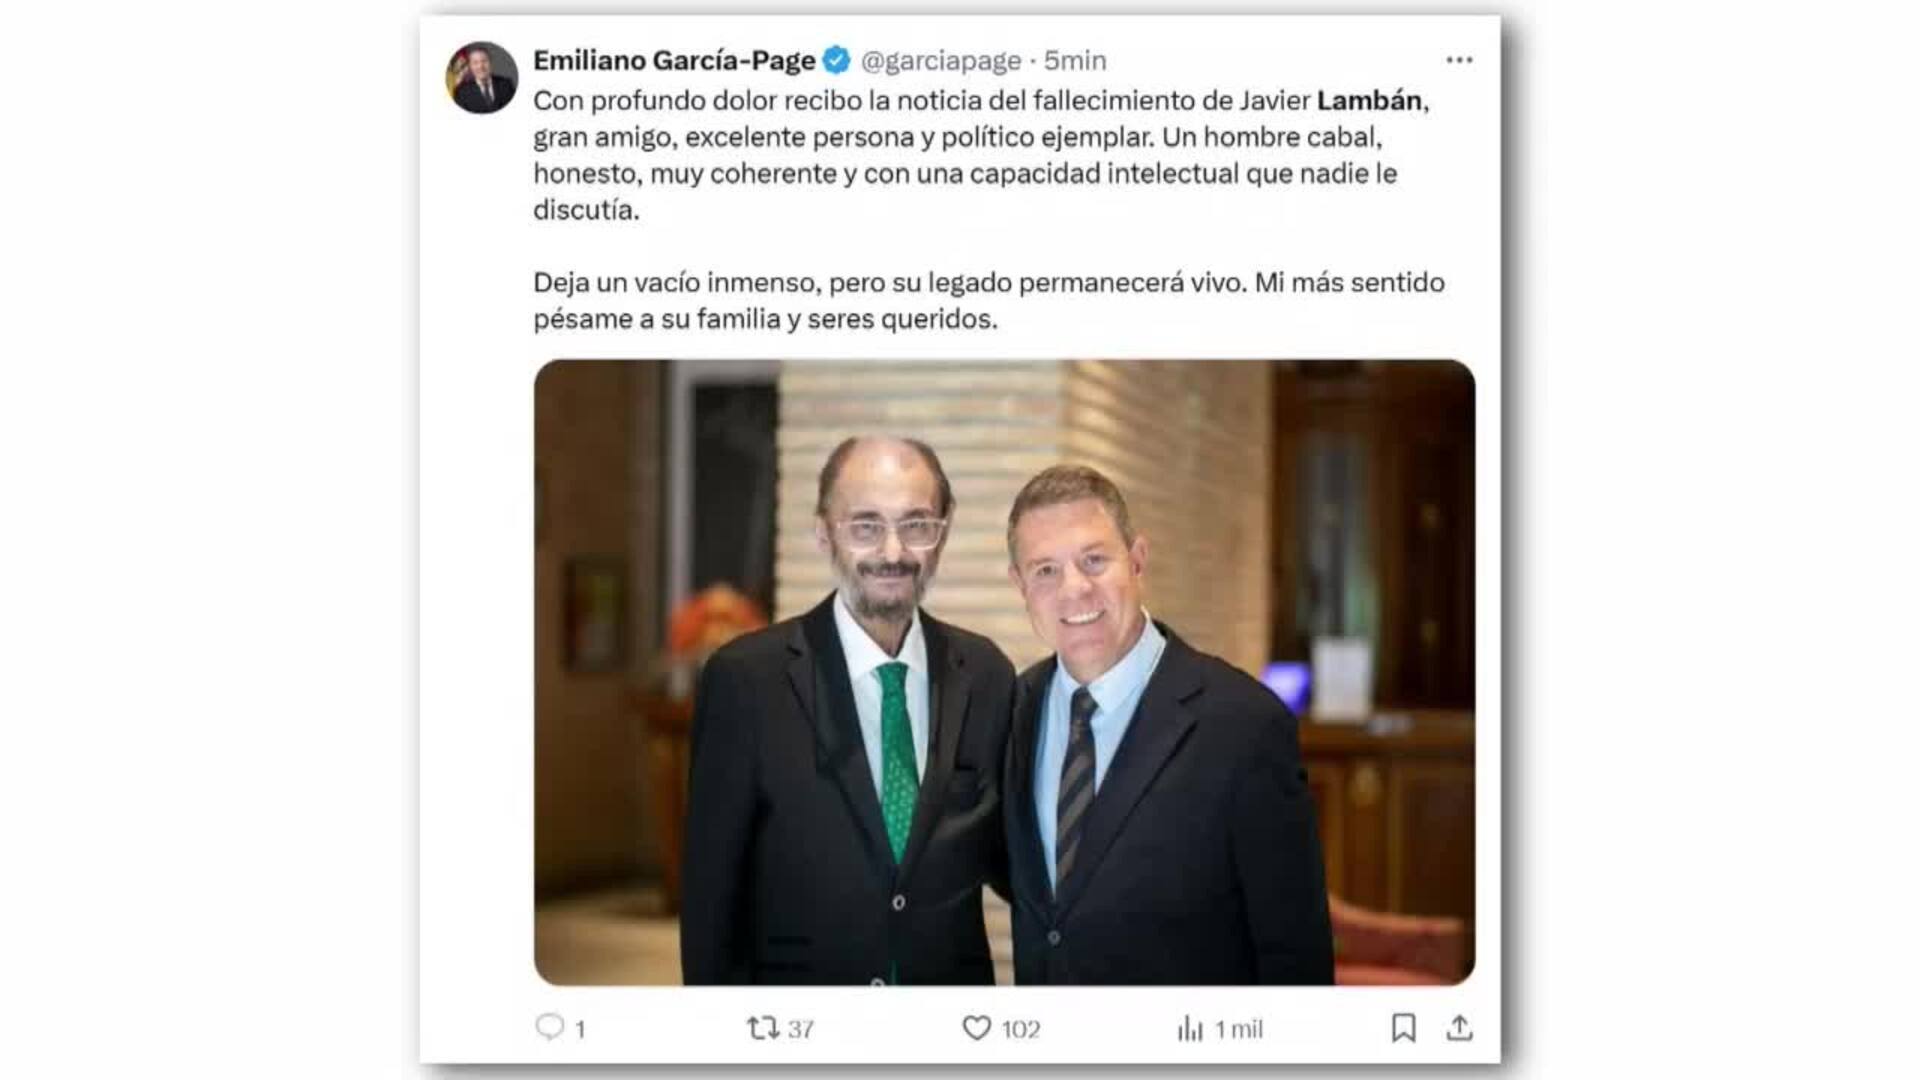Click the share upload icon
Image resolution: width=1920 pixels, height=1080 pixels.
[x=1459, y=1028]
